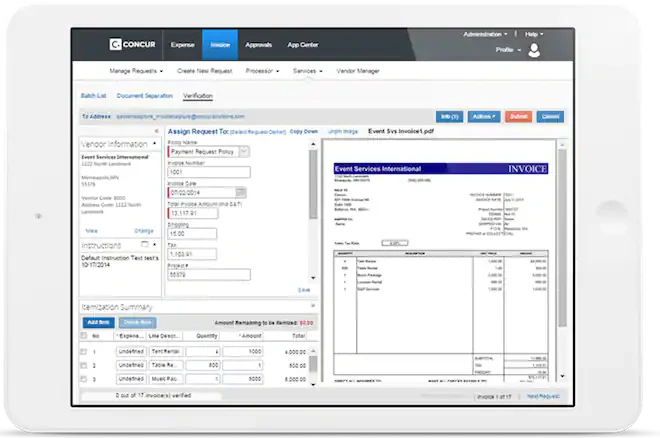Click the Add Item button

tap(98, 323)
